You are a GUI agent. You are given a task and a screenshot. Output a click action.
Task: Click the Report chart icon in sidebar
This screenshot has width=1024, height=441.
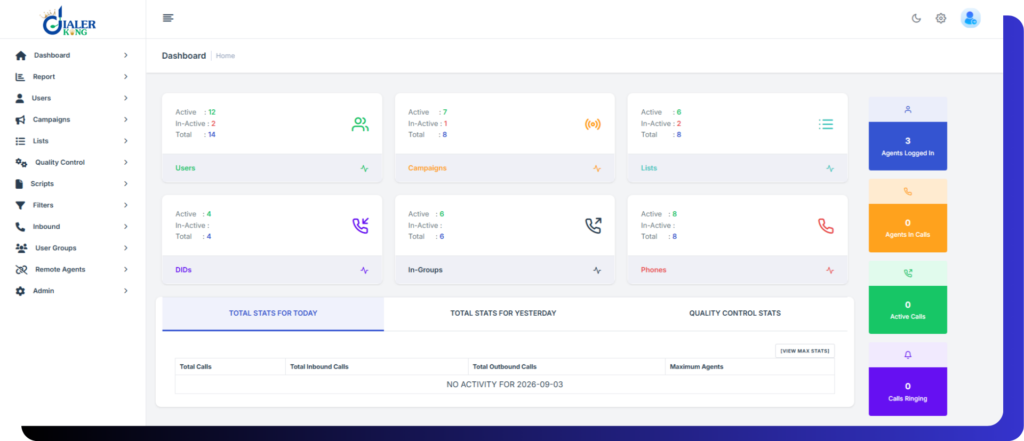tap(20, 77)
